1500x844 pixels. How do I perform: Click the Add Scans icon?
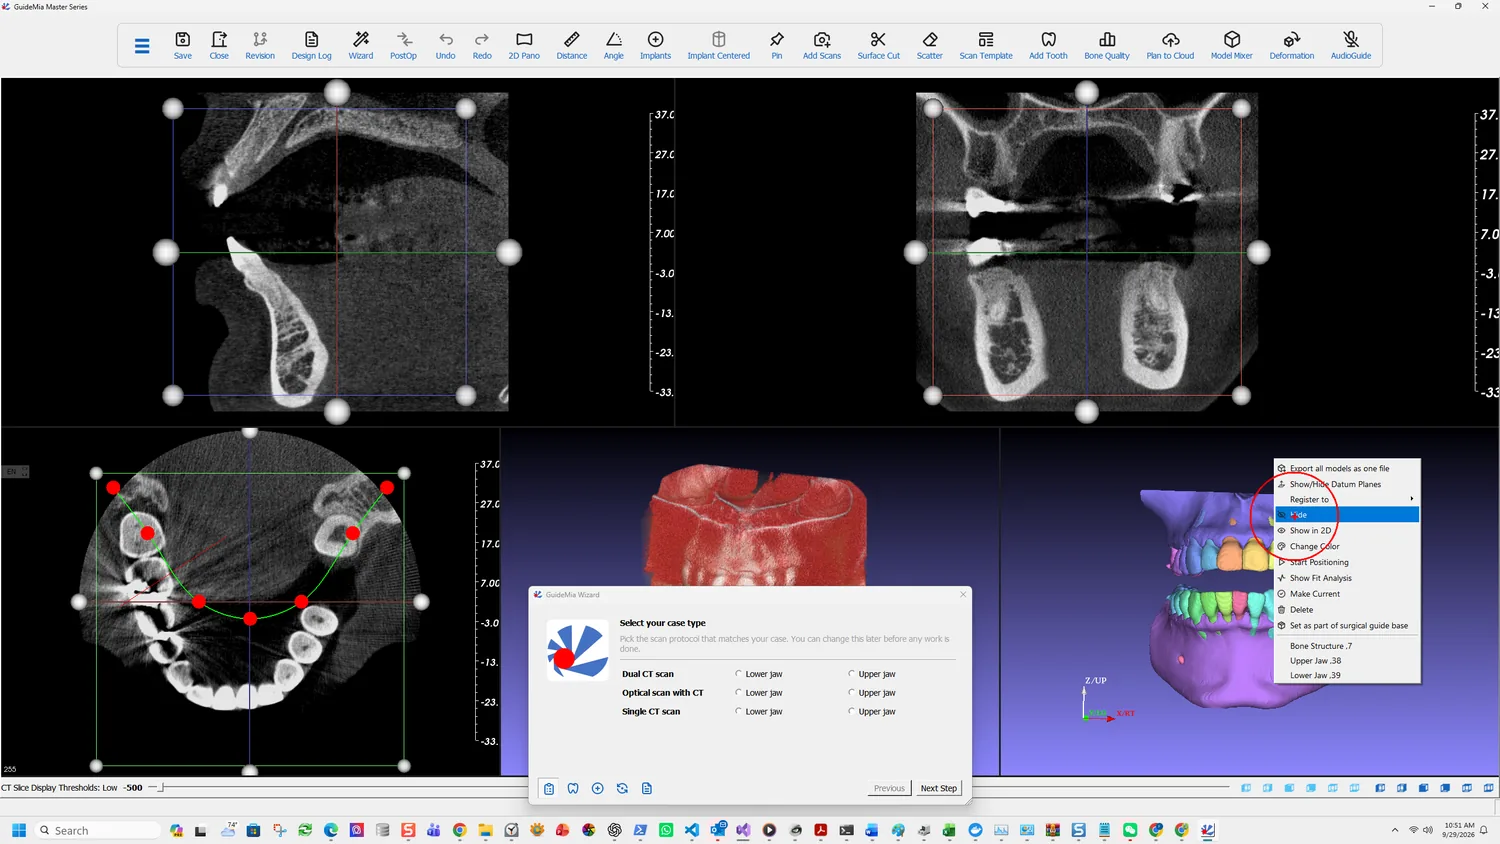tap(822, 45)
